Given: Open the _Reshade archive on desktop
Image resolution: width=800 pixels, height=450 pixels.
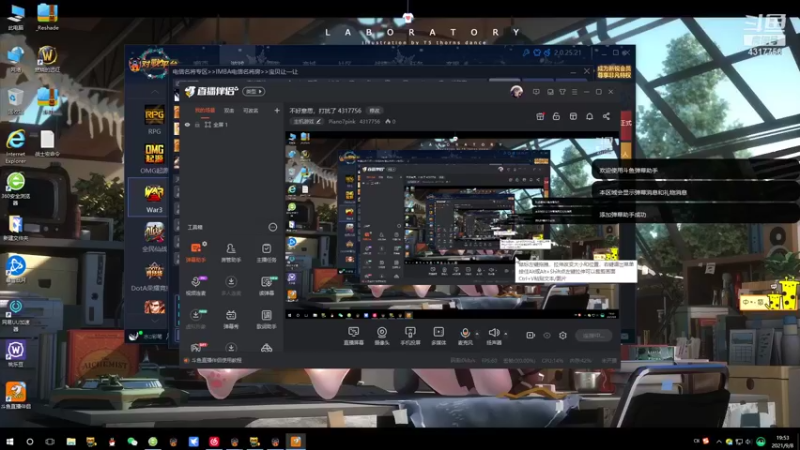Looking at the screenshot, I should coord(47,17).
